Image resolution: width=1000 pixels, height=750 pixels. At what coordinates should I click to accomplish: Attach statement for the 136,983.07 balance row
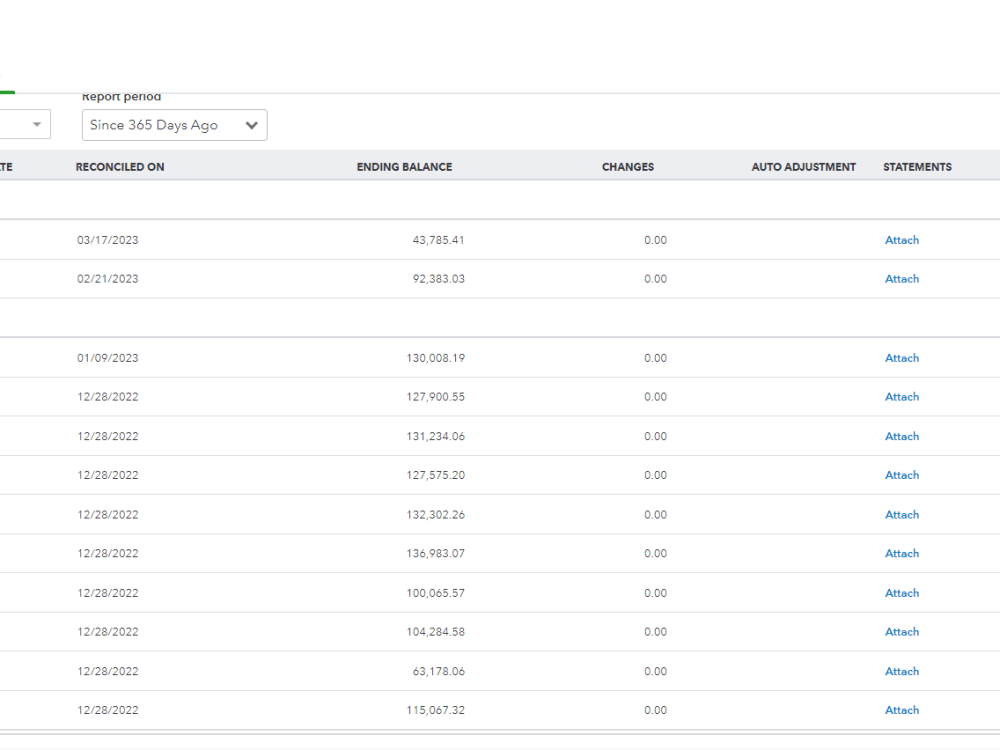[x=902, y=554]
